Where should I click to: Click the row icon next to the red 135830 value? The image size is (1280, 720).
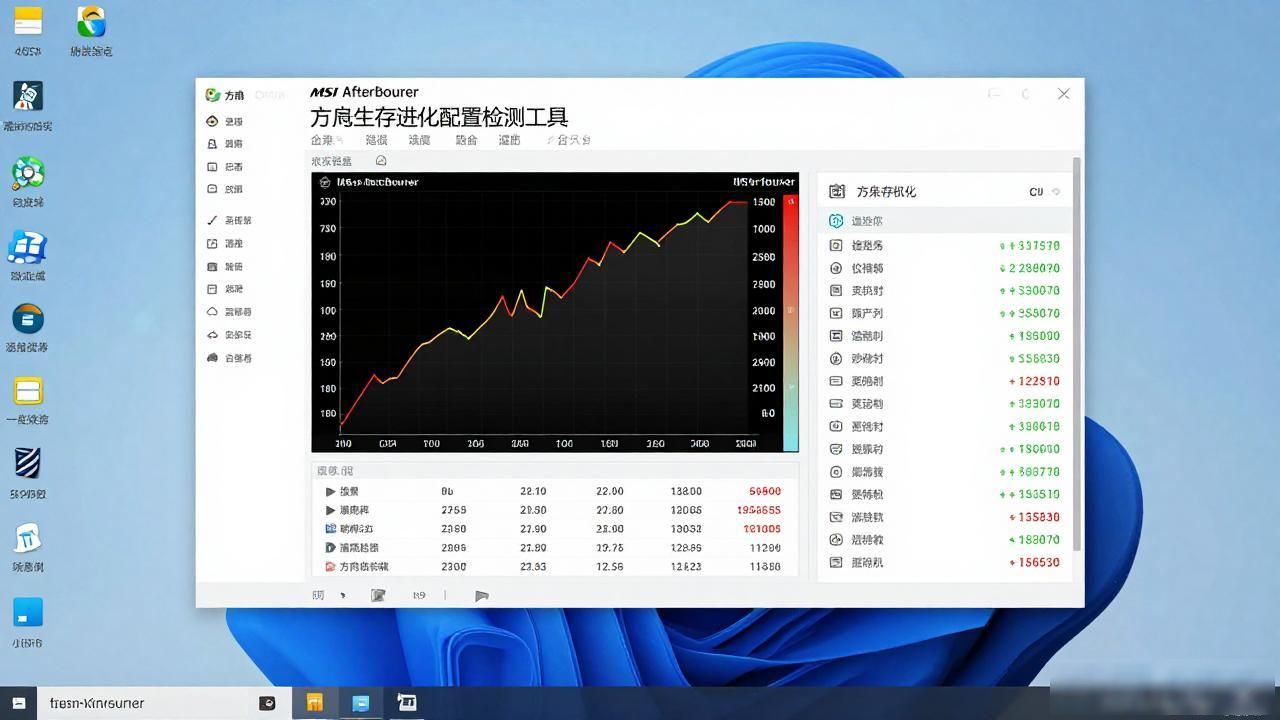[x=836, y=517]
